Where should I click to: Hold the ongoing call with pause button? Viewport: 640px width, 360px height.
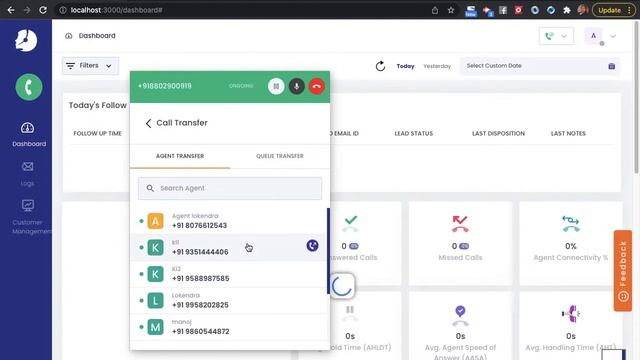(276, 86)
